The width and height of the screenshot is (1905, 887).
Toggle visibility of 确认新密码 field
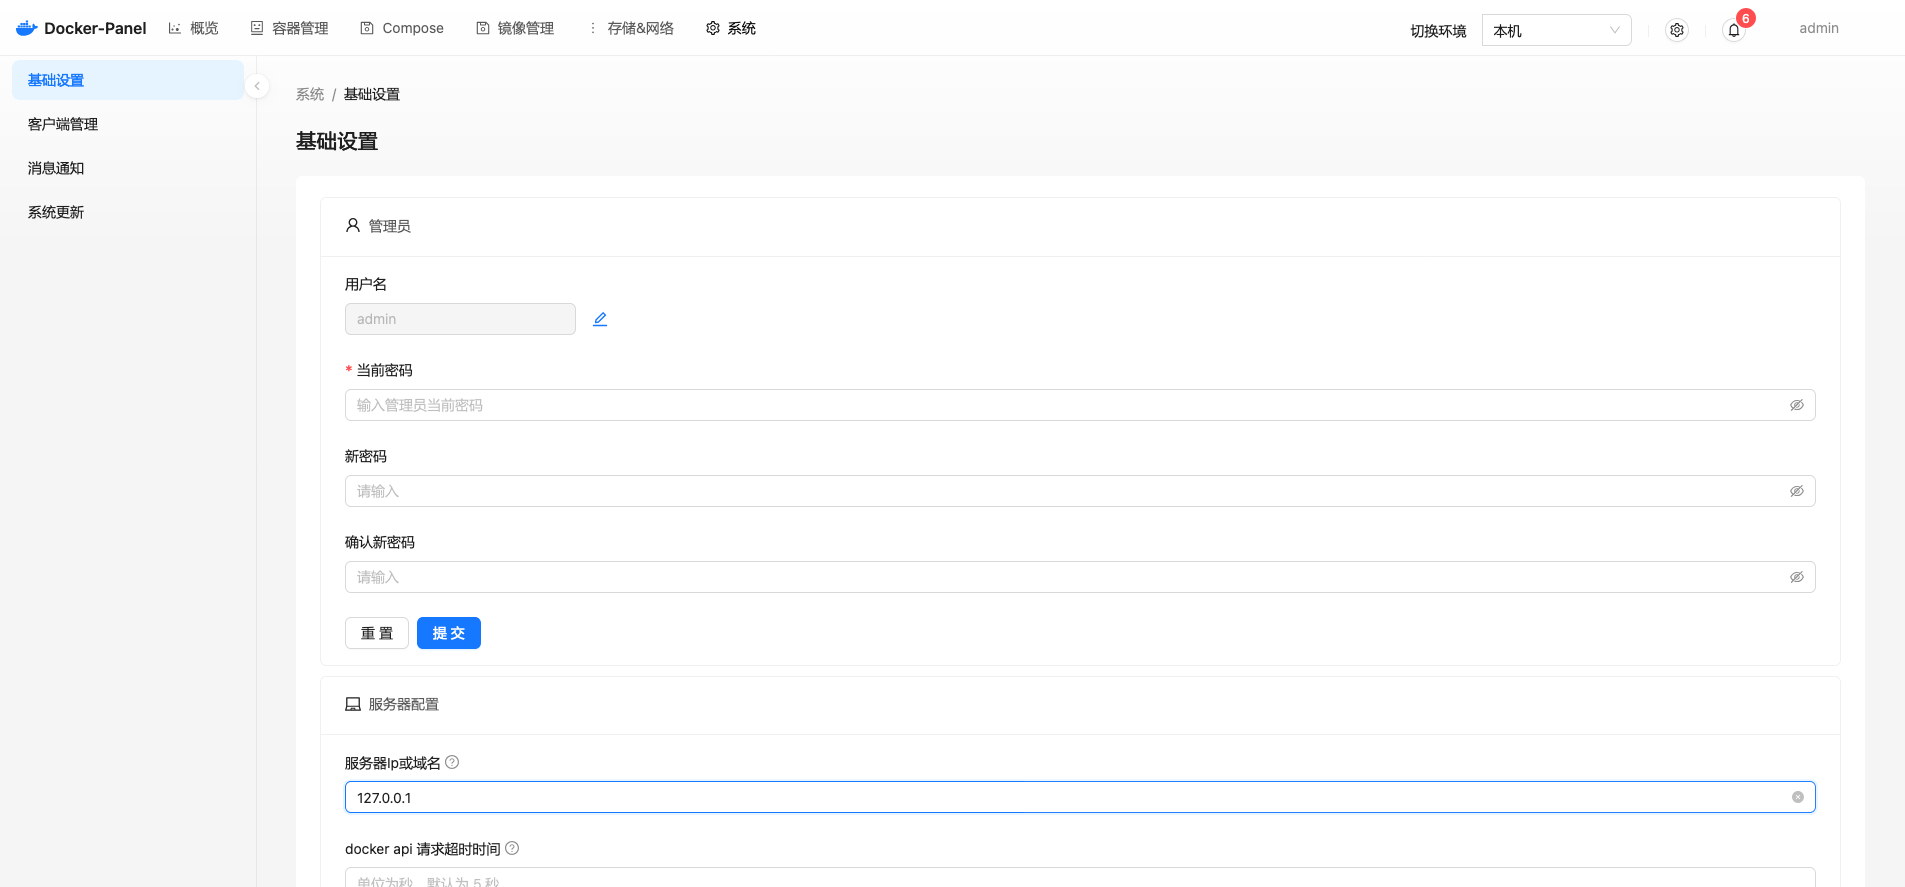click(x=1796, y=577)
